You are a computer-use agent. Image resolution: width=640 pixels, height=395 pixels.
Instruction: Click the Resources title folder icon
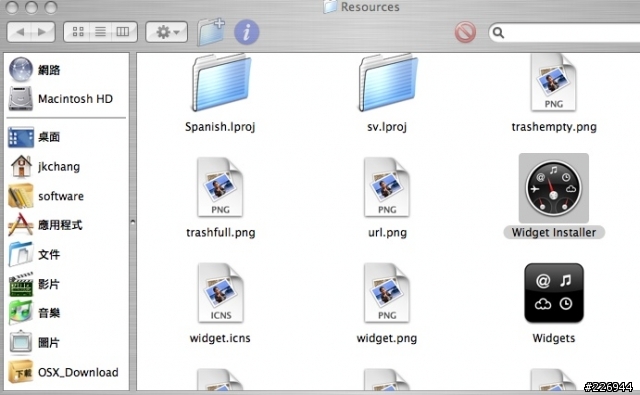[330, 7]
